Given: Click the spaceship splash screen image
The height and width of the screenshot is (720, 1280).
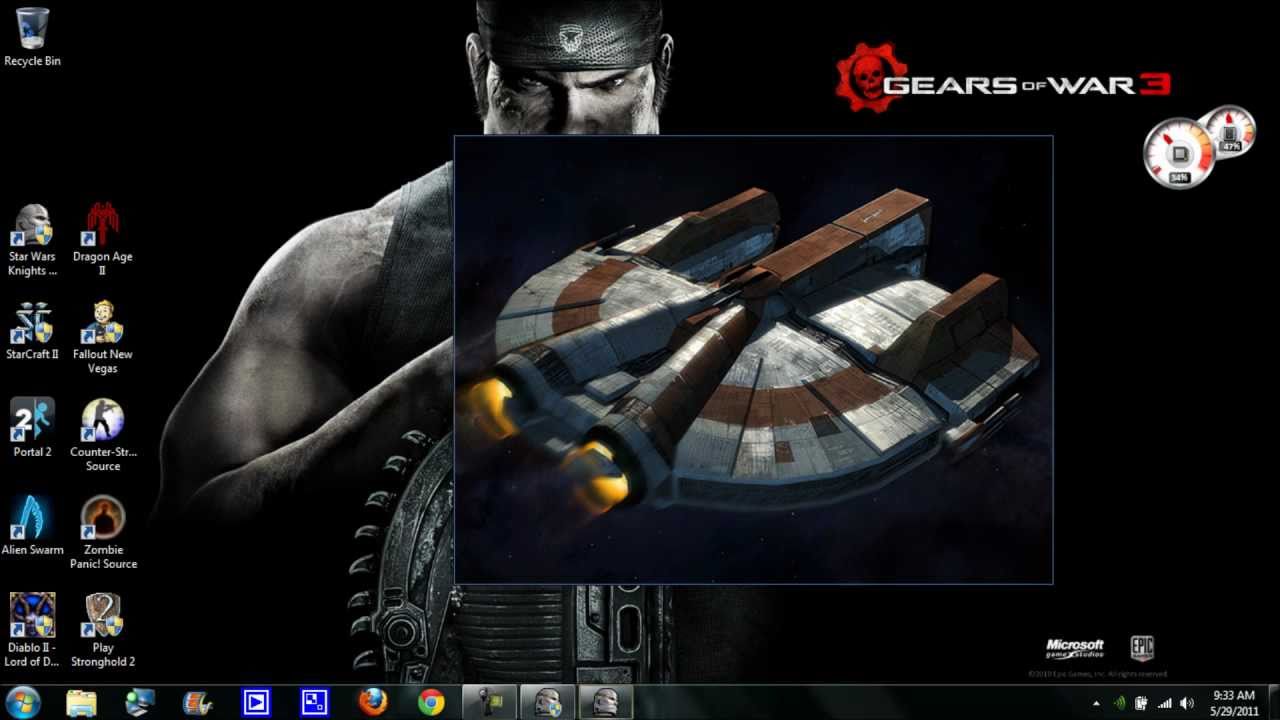Looking at the screenshot, I should click(753, 360).
